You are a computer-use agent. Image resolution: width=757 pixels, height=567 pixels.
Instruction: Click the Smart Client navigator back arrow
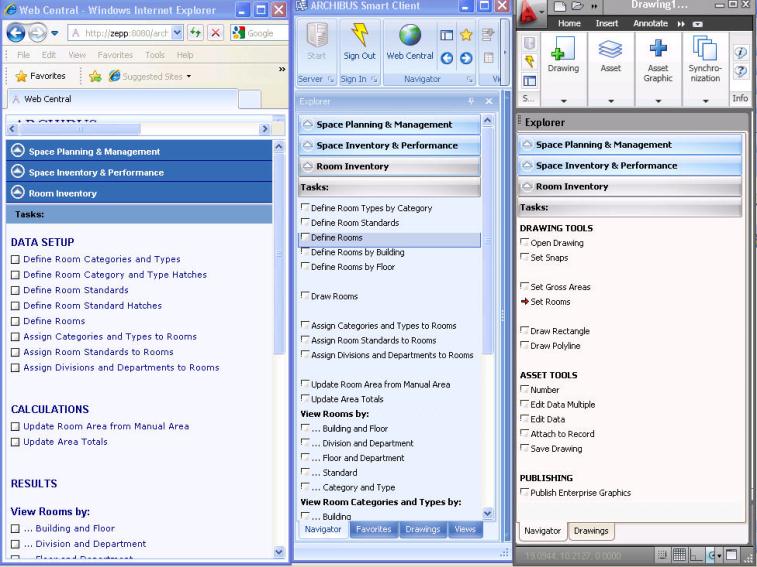(447, 58)
